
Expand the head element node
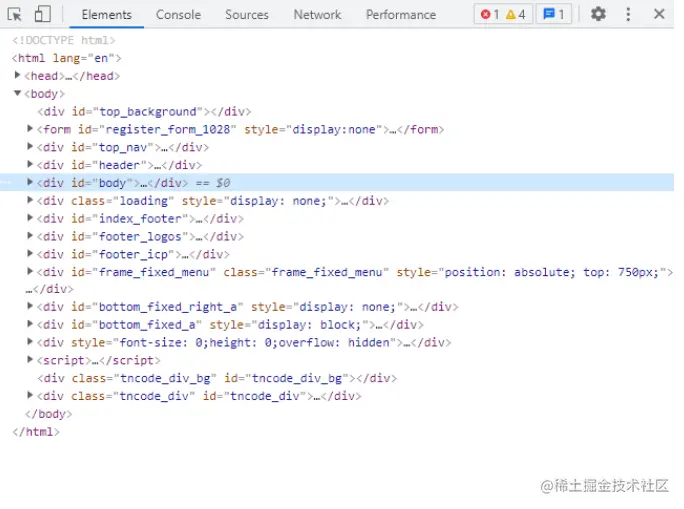(x=17, y=75)
